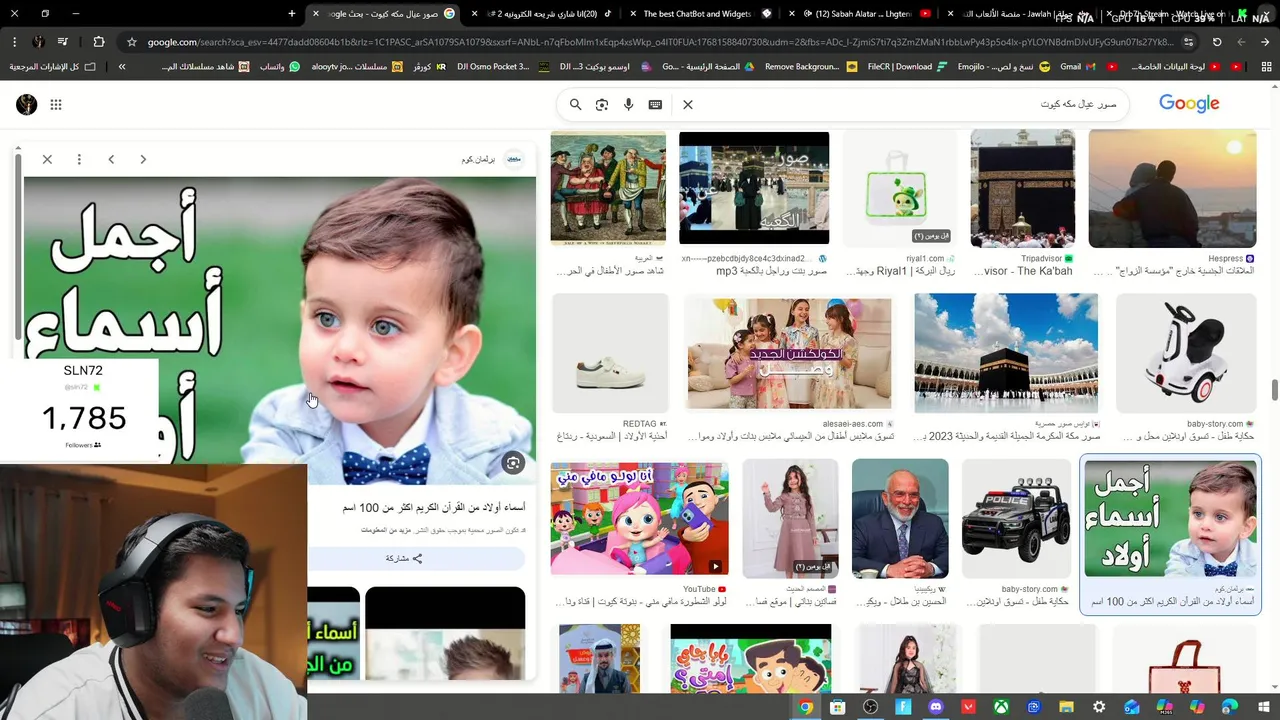Open a new tab with plus button
The height and width of the screenshot is (720, 1280).
coord(292,14)
